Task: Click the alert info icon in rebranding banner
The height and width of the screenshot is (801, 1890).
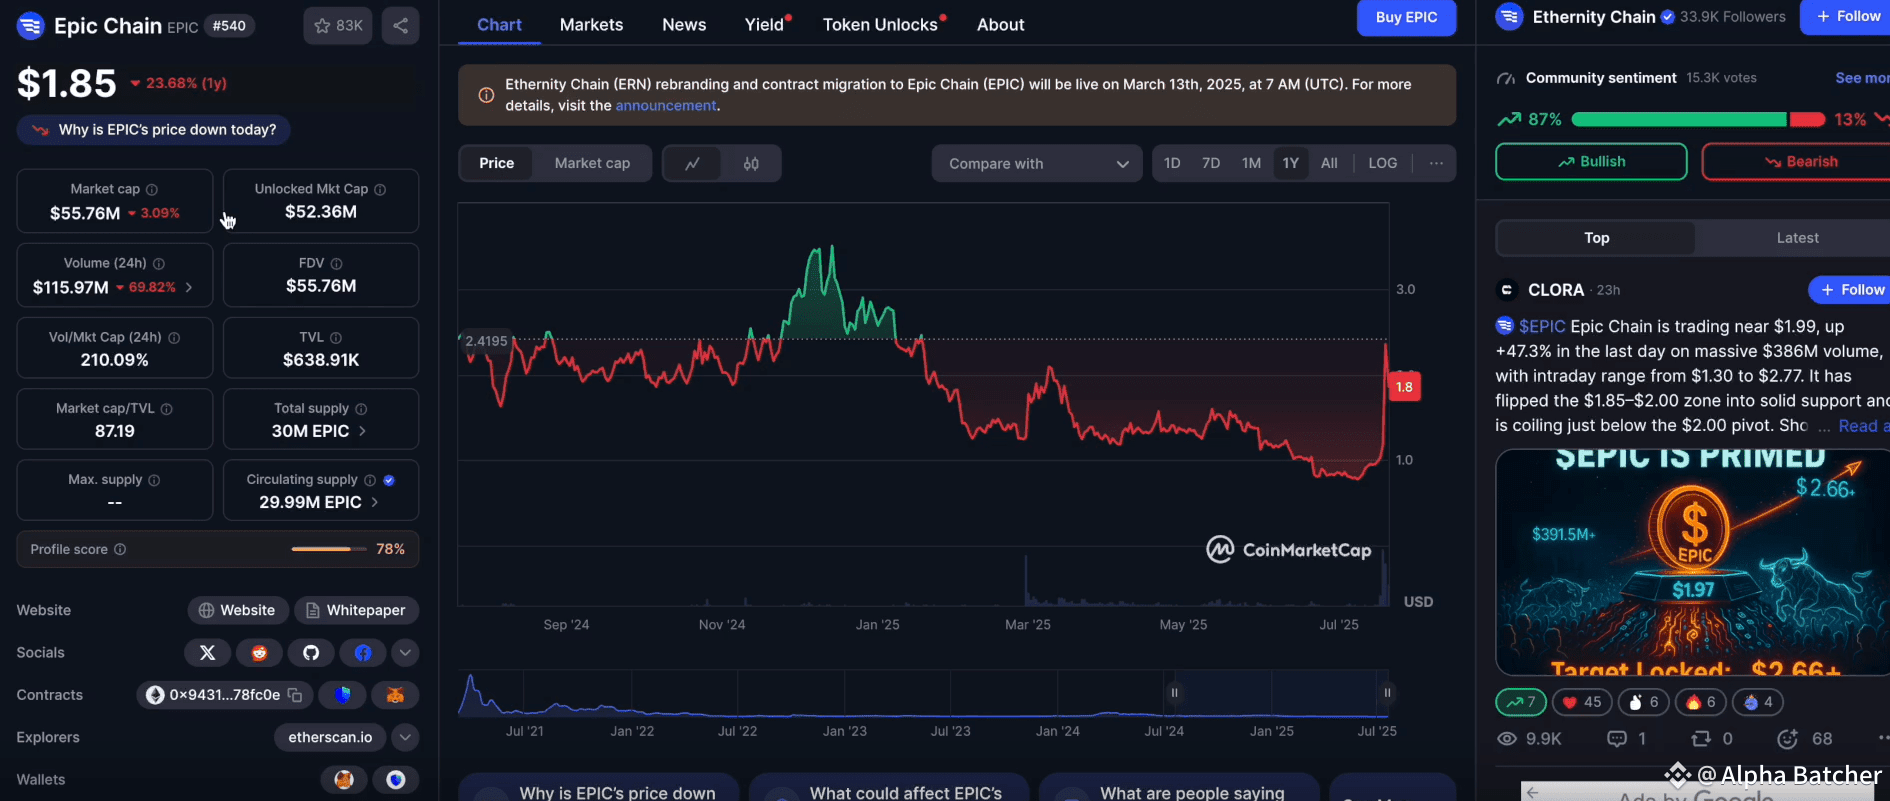Action: [x=486, y=95]
